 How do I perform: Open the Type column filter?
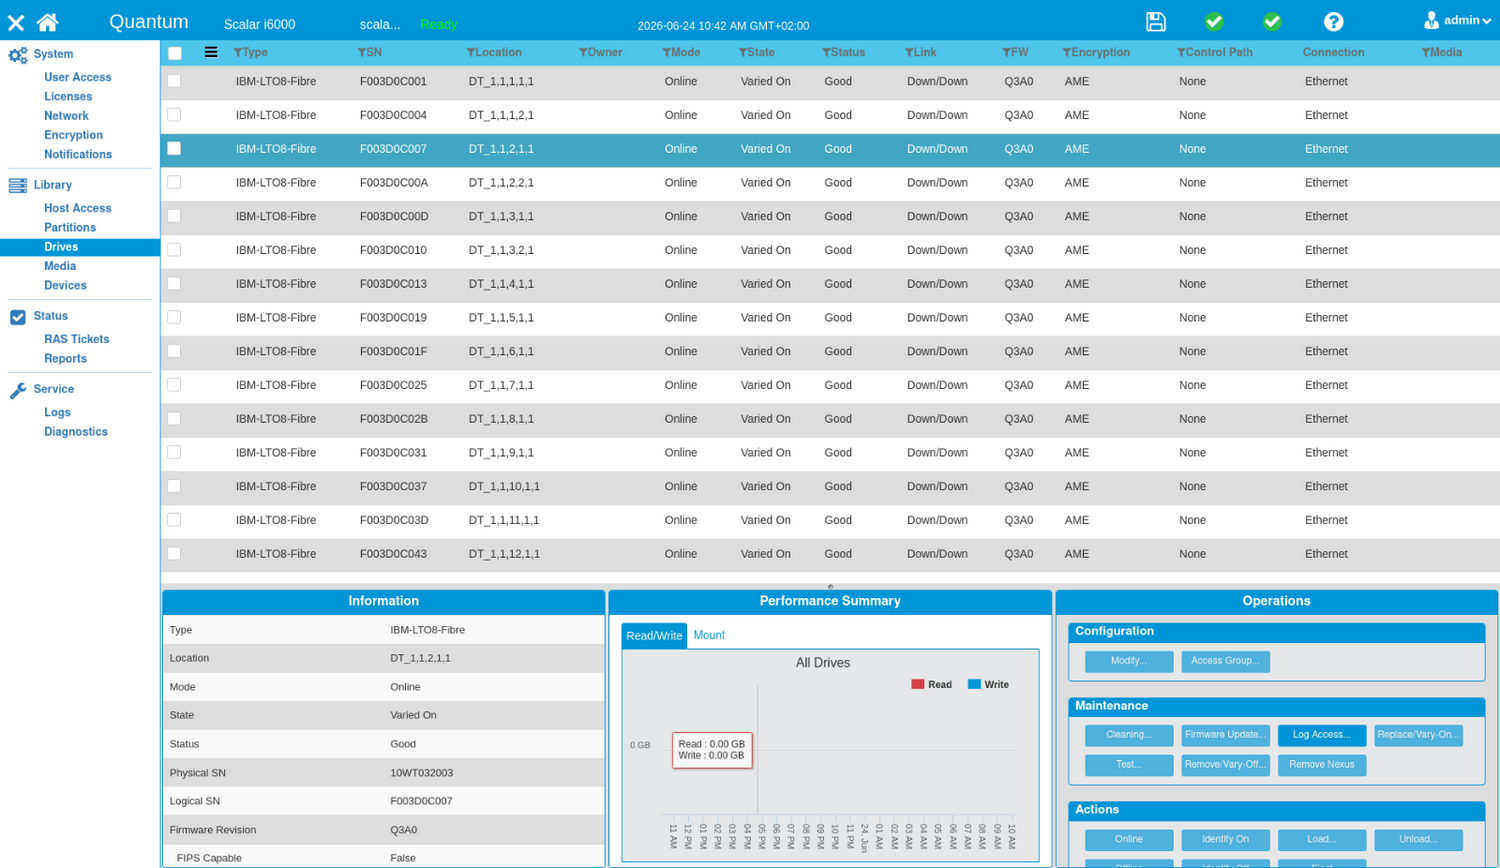tap(238, 52)
